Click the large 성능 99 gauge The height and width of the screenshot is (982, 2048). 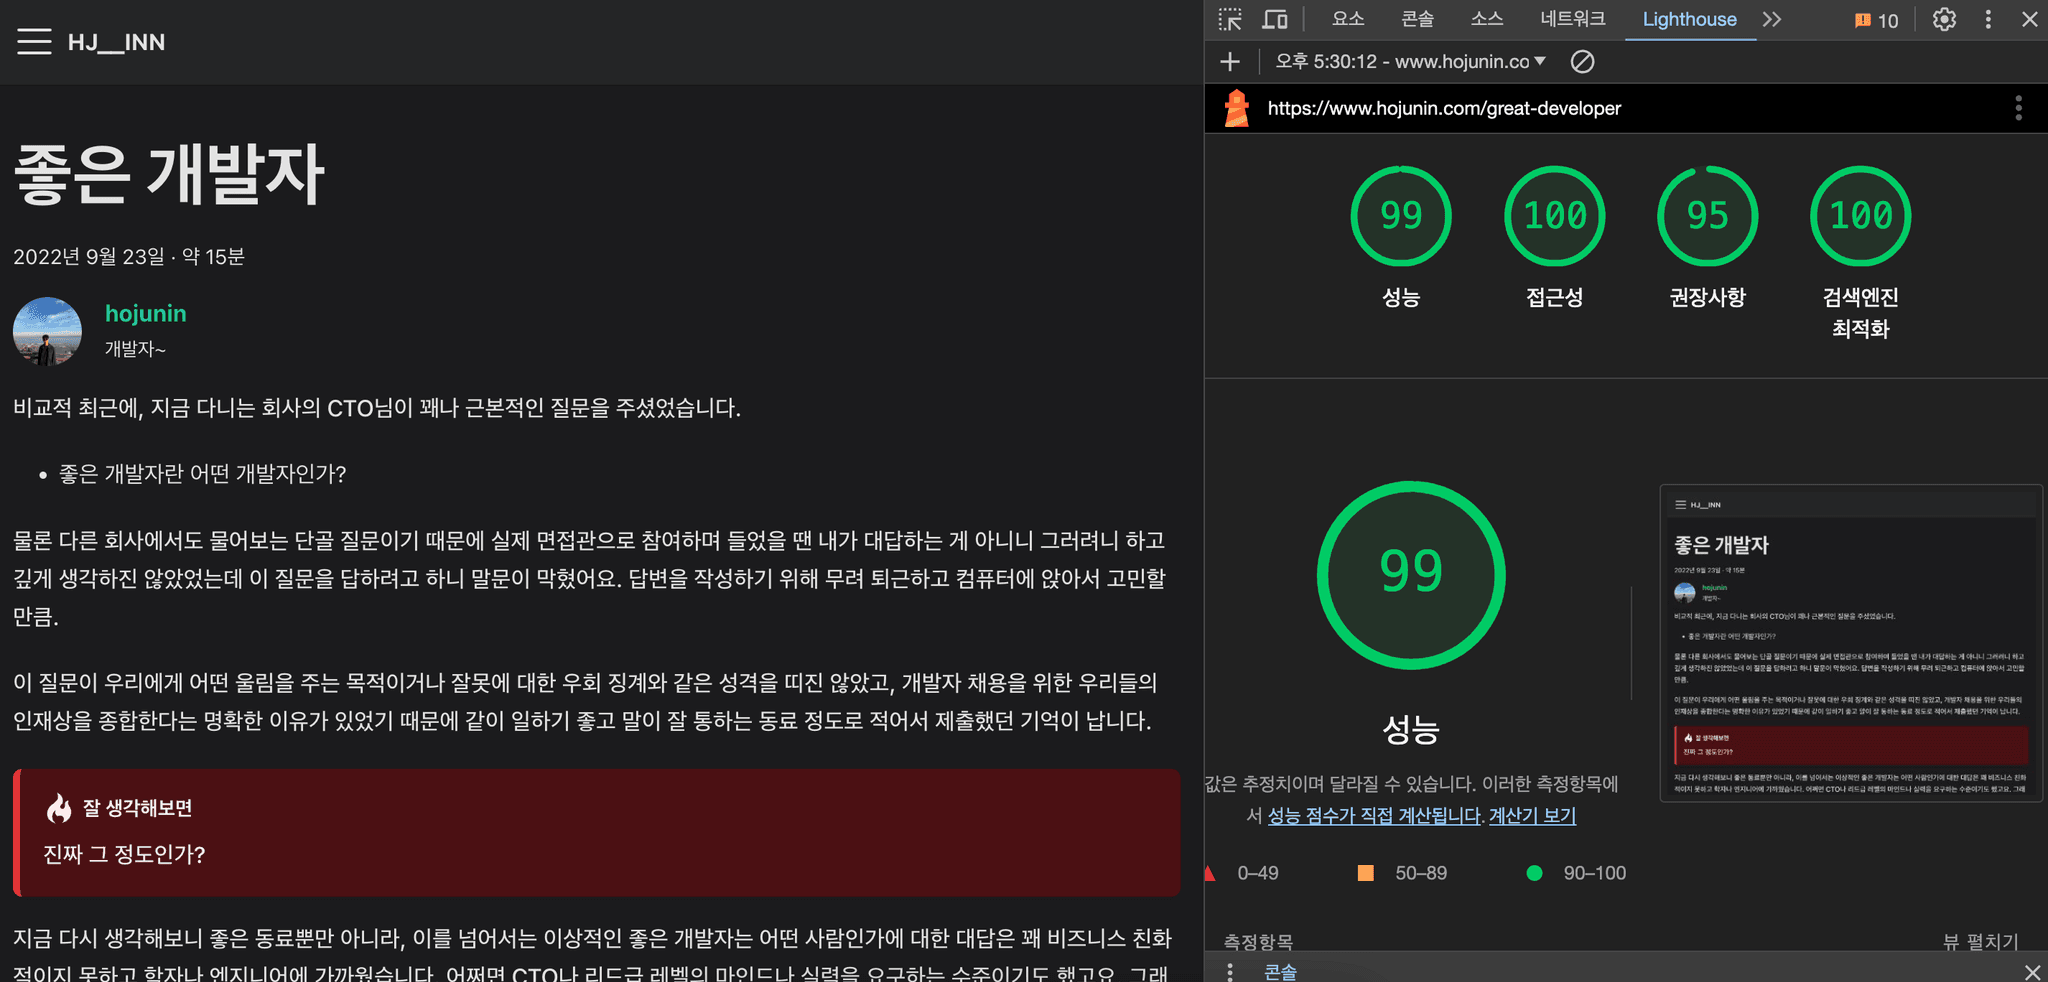1411,575
